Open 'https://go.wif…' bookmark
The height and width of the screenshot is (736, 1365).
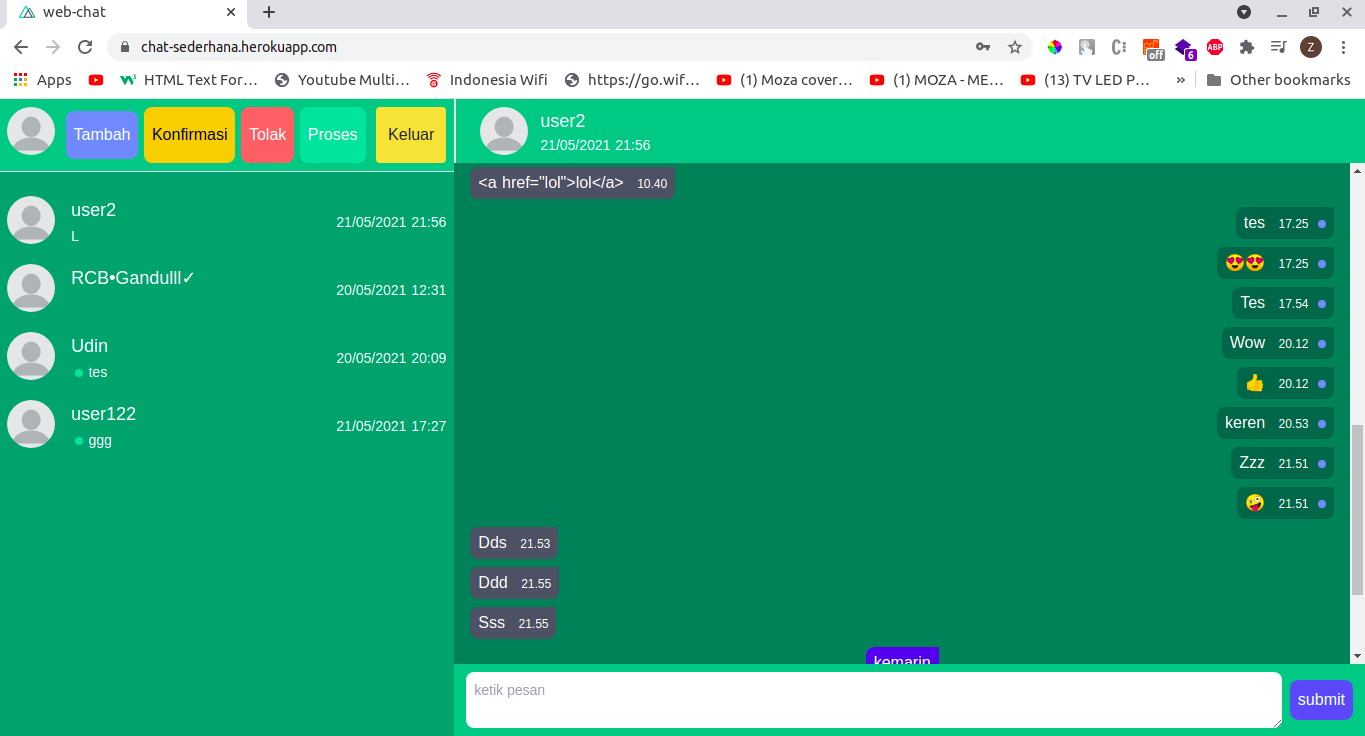tap(633, 80)
